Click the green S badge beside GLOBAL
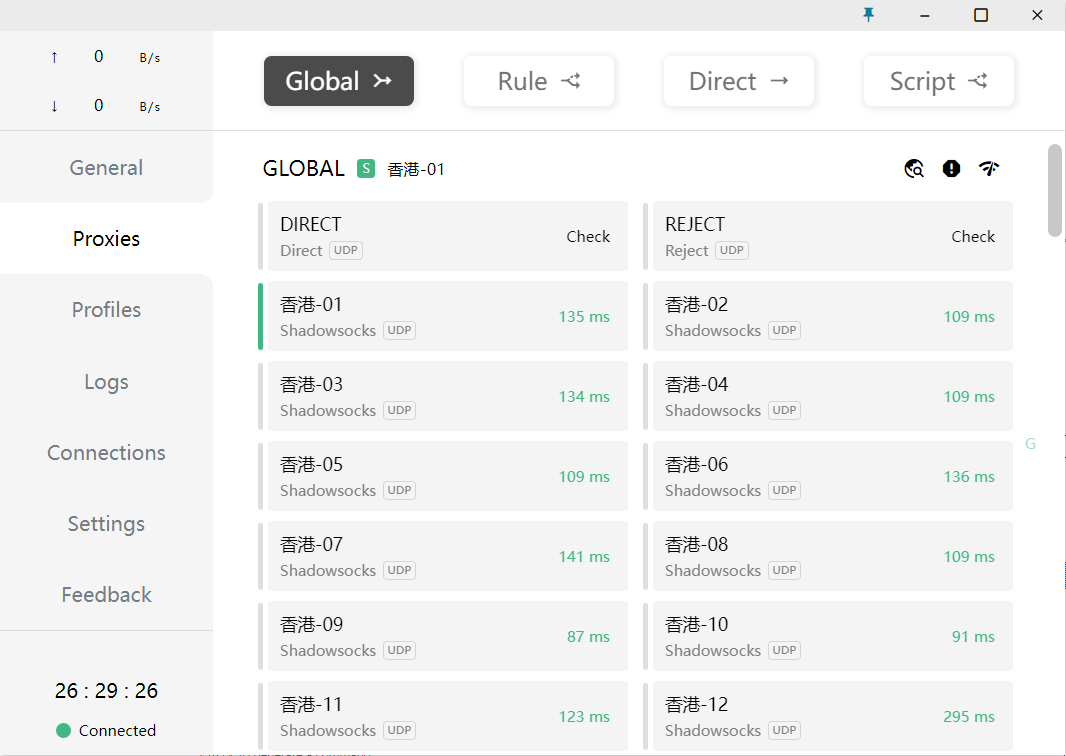 366,168
